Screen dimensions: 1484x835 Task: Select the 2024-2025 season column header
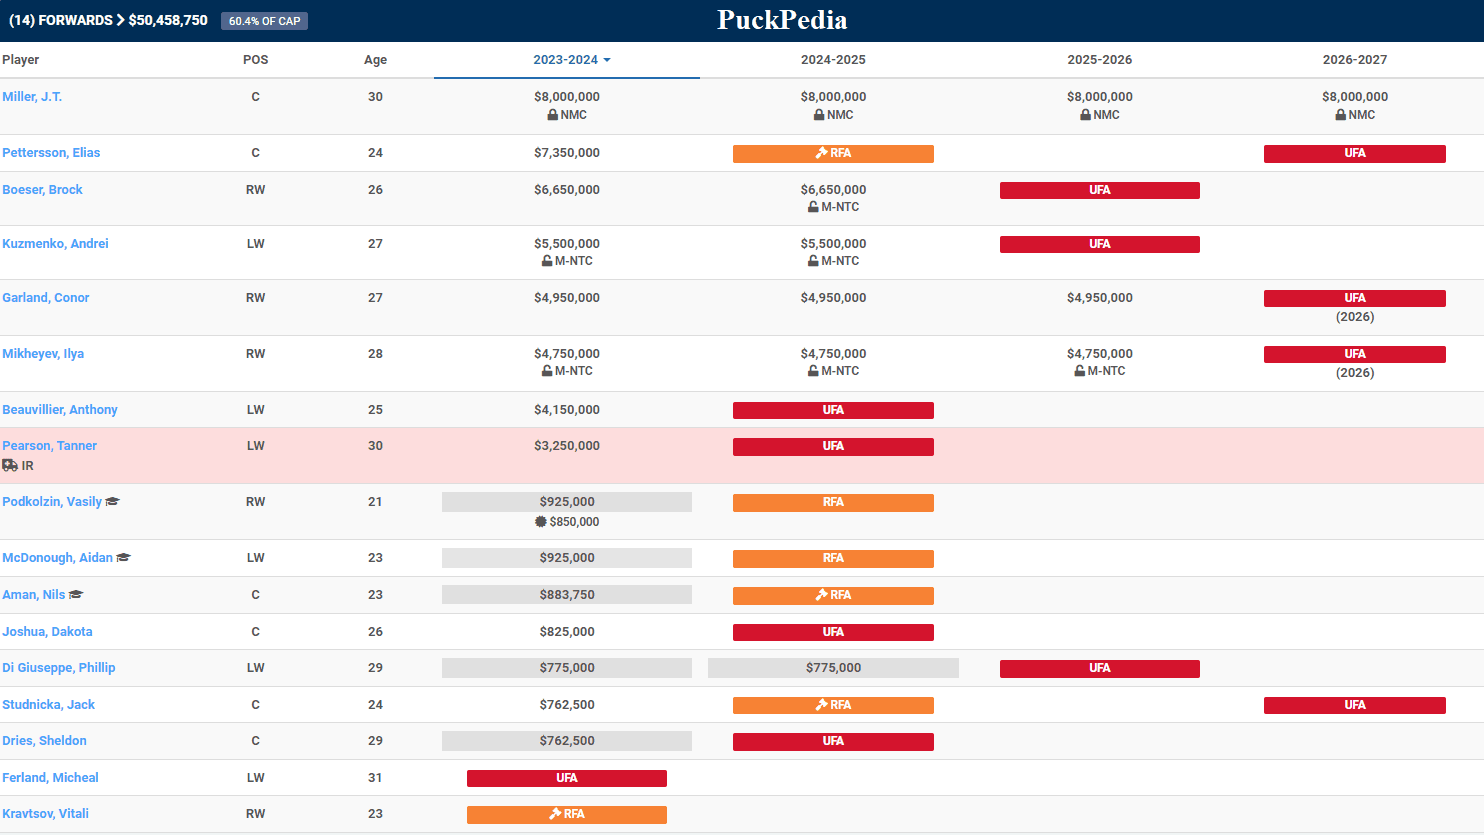(833, 60)
